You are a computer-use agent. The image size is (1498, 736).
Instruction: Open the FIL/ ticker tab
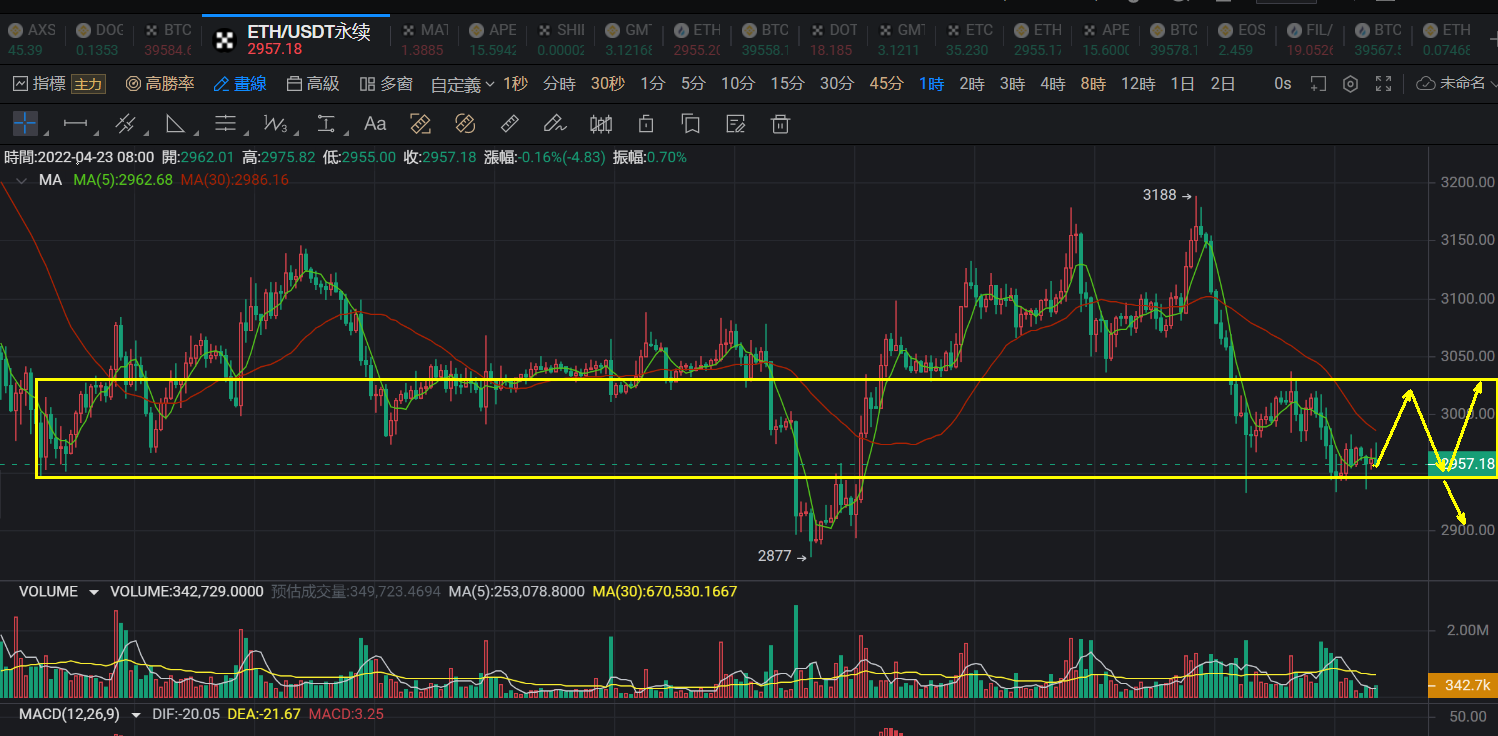(1309, 40)
